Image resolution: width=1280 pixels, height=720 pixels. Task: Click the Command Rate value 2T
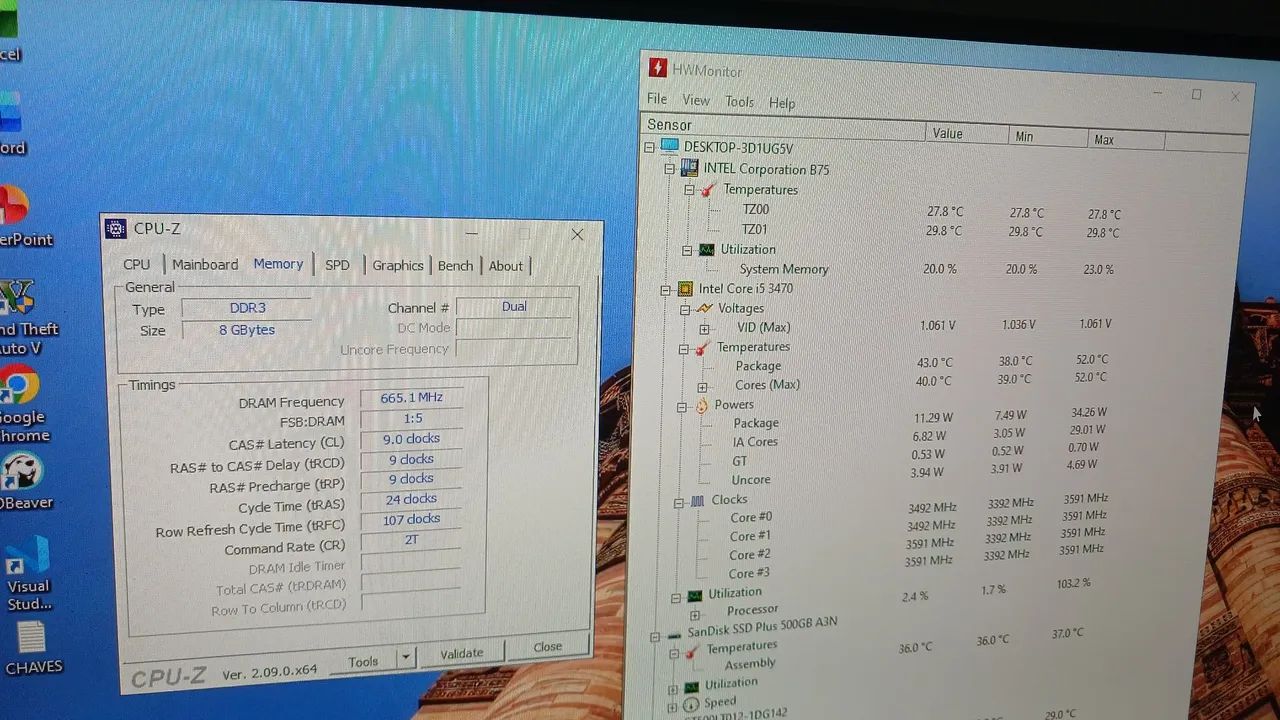(x=411, y=539)
